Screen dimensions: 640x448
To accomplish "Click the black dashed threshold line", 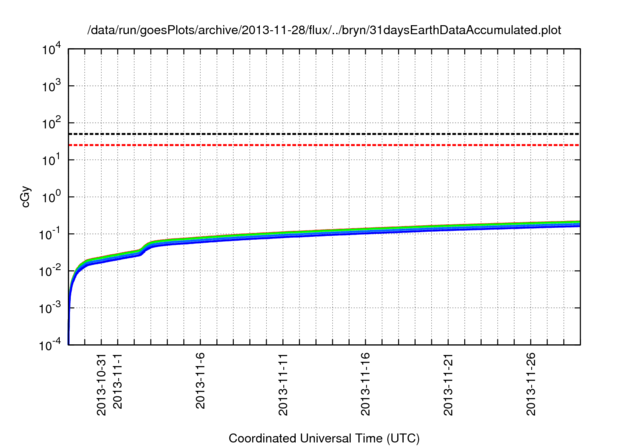I will (324, 134).
